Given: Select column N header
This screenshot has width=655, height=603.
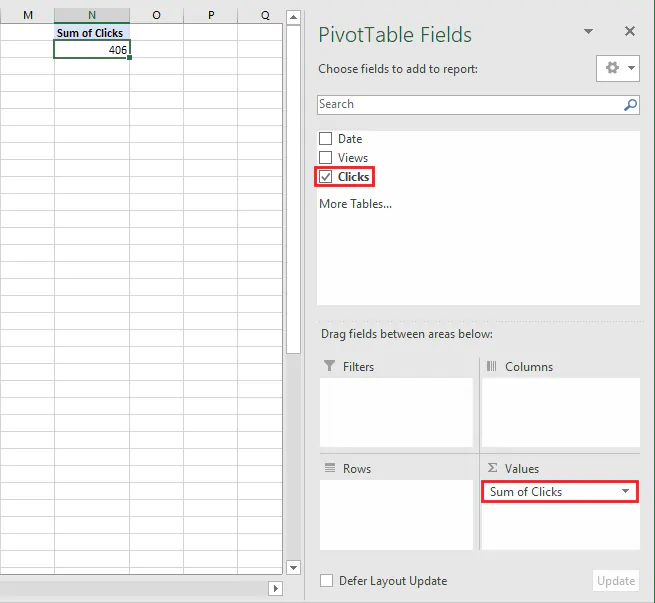Looking at the screenshot, I should click(x=92, y=15).
